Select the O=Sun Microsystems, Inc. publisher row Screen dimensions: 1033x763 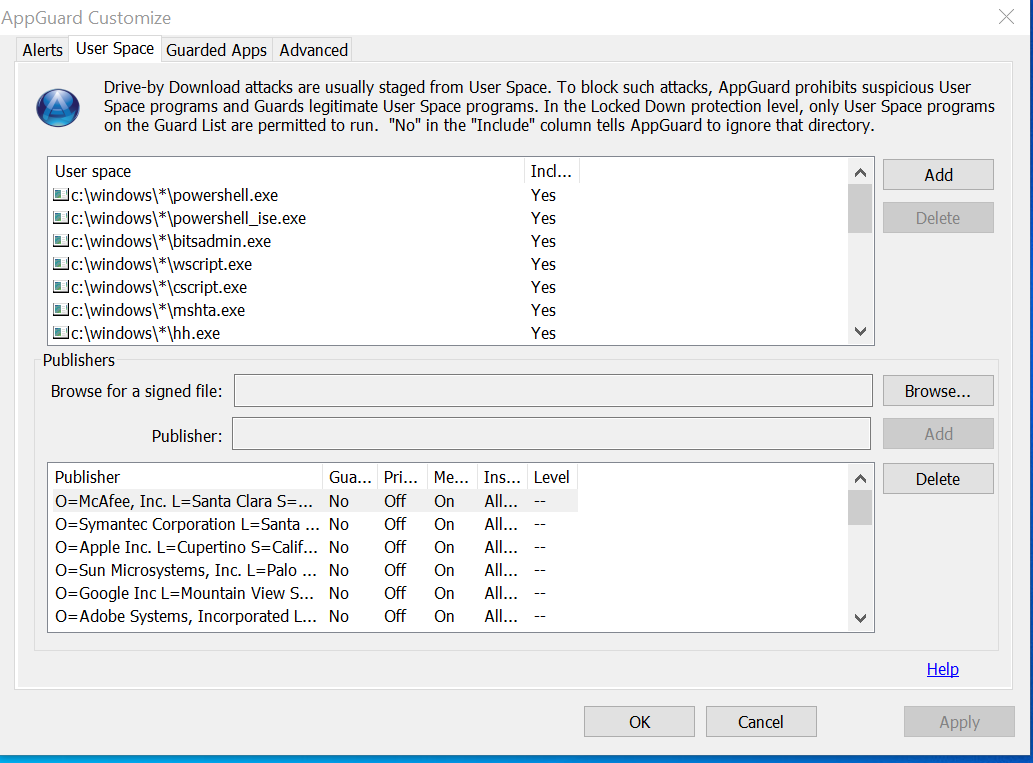[314, 570]
